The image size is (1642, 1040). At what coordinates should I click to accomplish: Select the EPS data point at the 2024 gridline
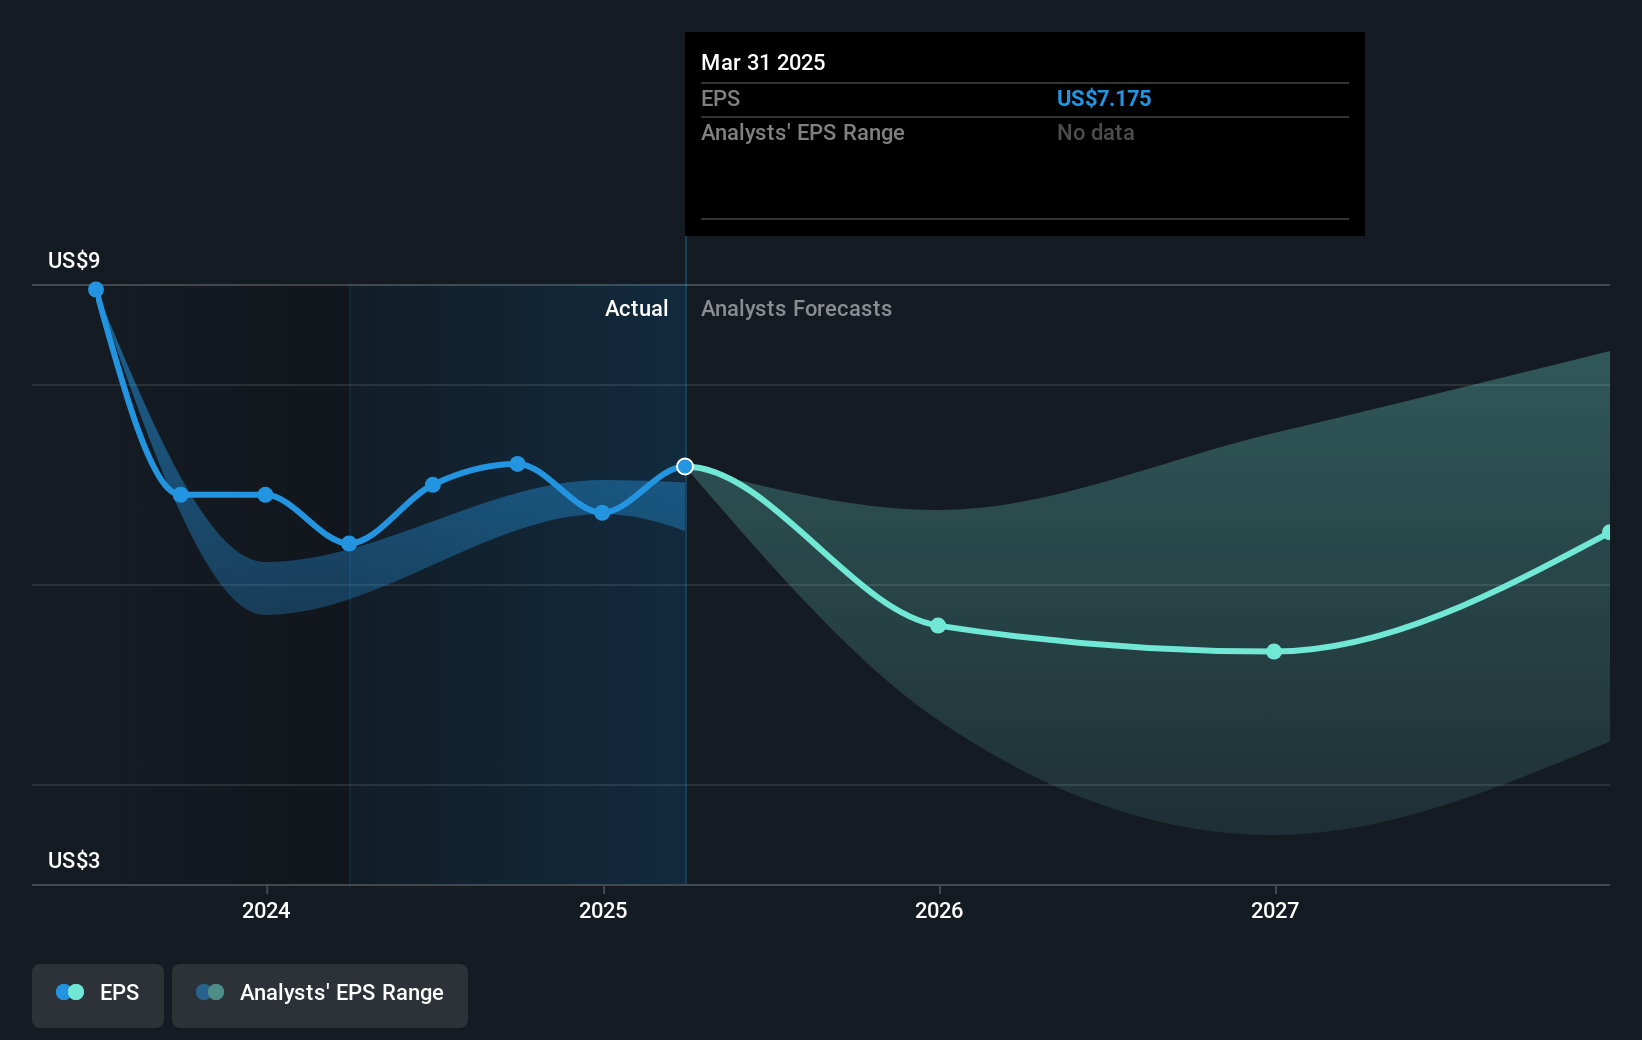[x=265, y=495]
